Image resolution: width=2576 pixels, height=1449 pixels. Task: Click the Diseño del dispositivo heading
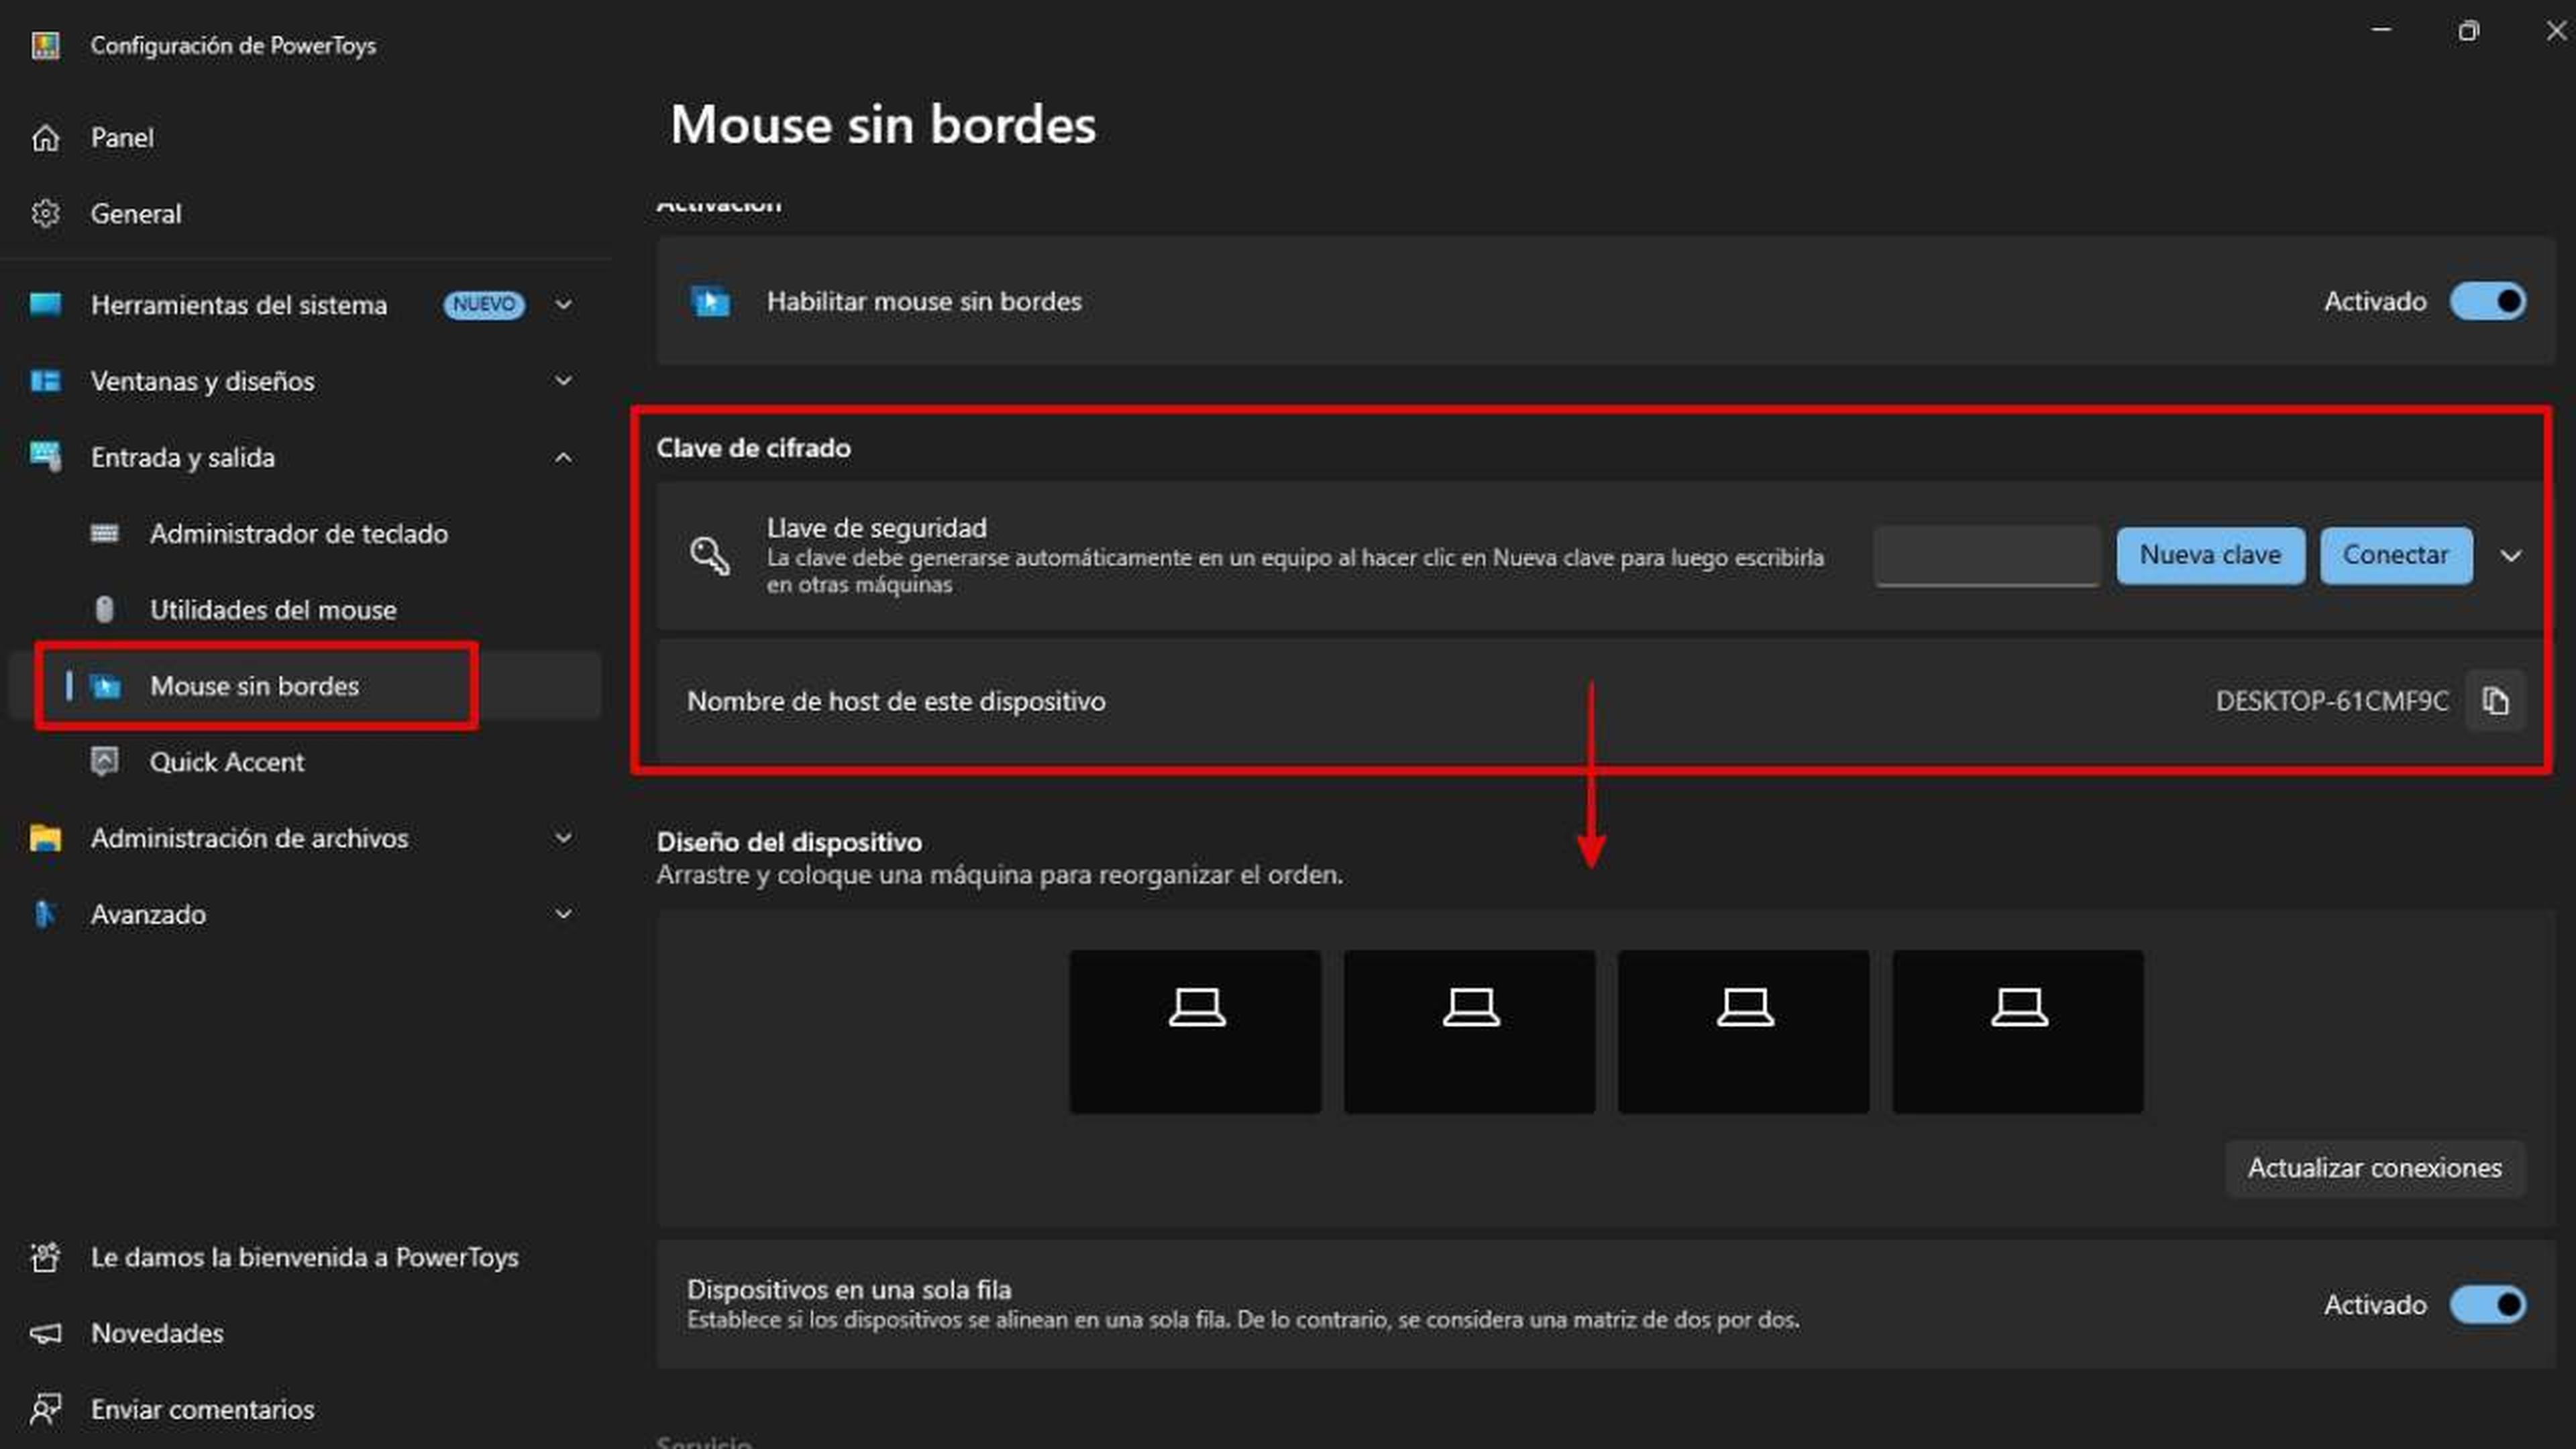click(x=789, y=842)
